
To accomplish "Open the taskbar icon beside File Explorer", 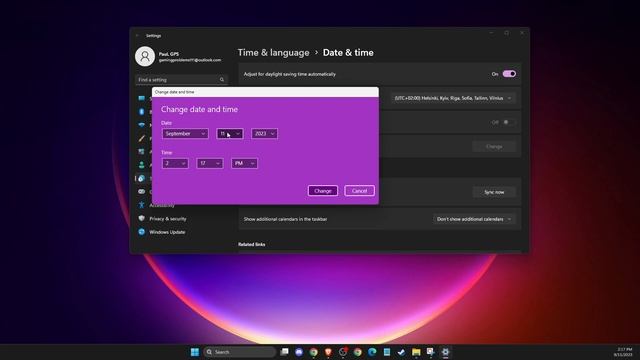I will click(431, 352).
